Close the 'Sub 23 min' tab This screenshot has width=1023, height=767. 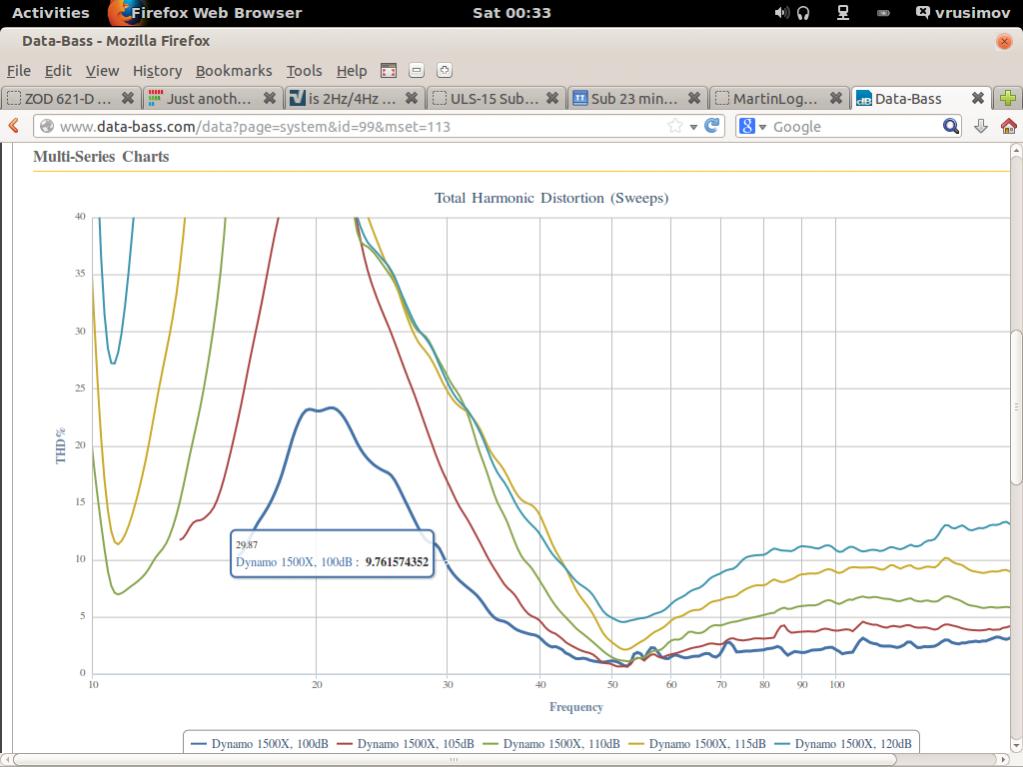coord(694,98)
